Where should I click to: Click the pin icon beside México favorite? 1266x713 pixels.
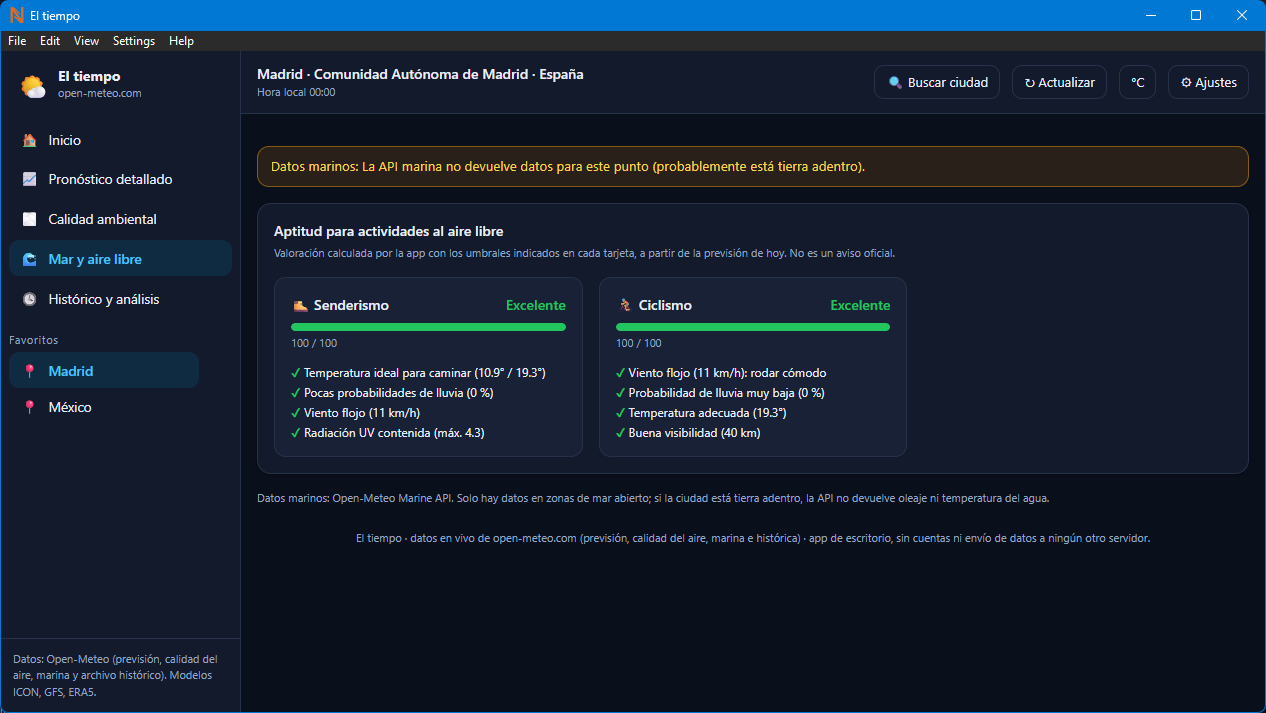[30, 408]
